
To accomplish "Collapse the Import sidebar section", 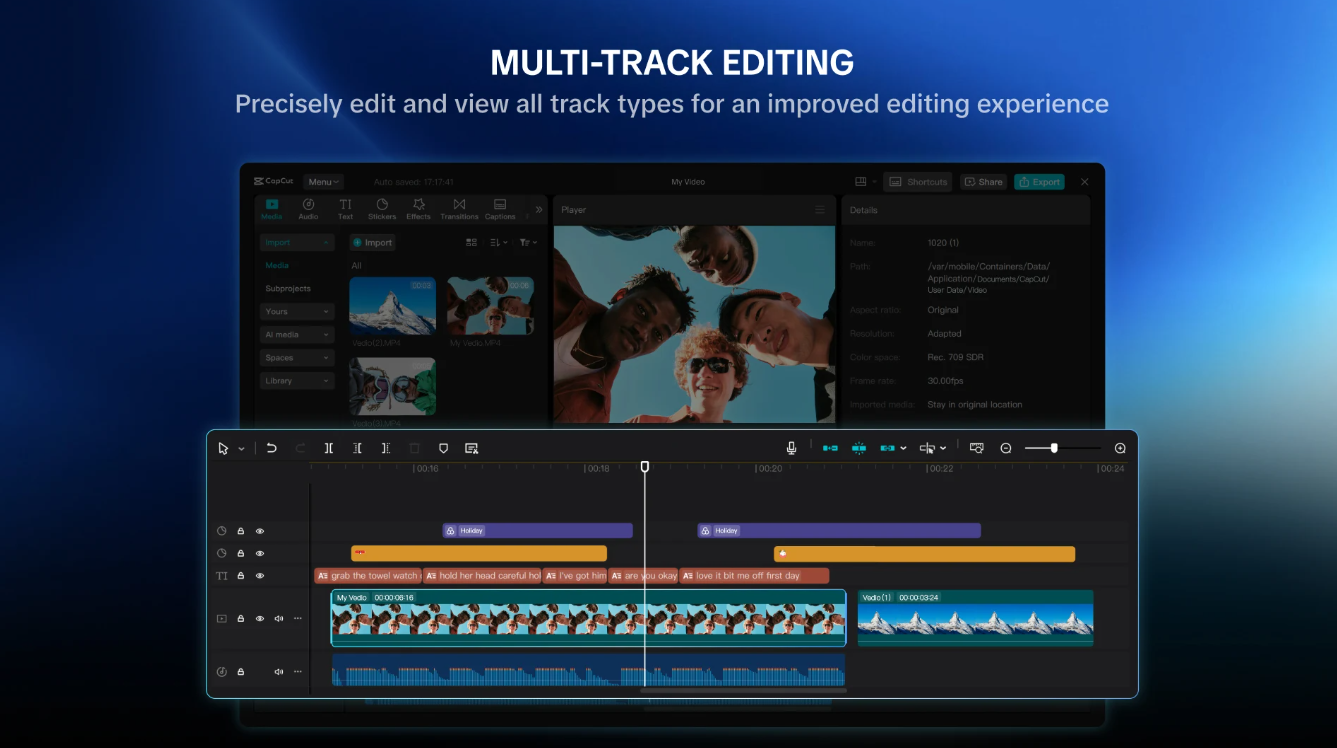I will 297,242.
